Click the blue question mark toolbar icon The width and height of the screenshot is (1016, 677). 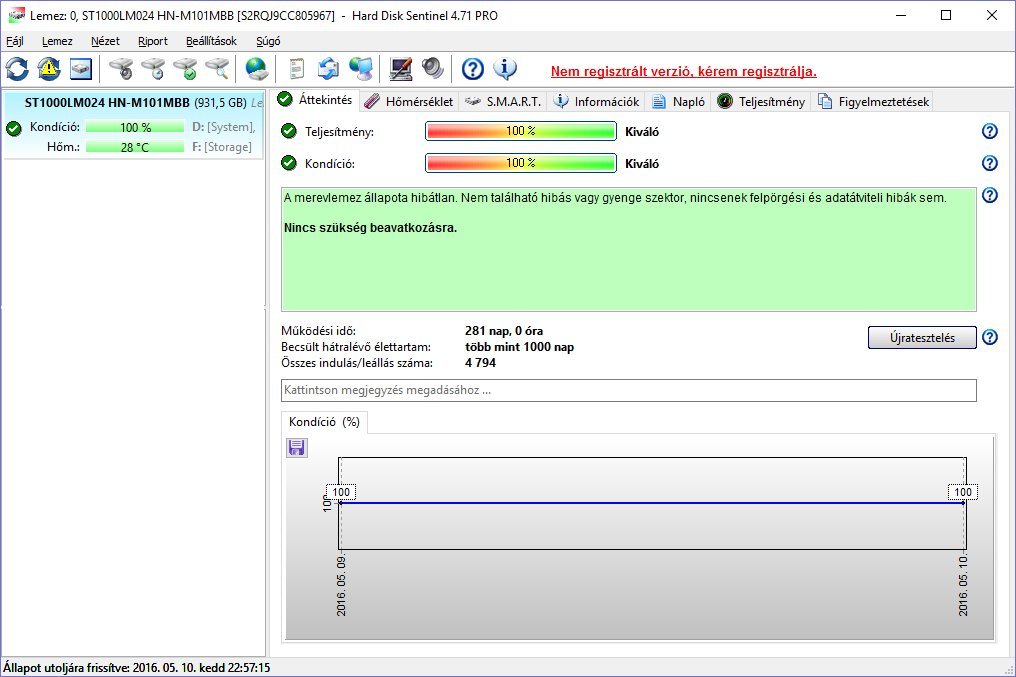[472, 69]
